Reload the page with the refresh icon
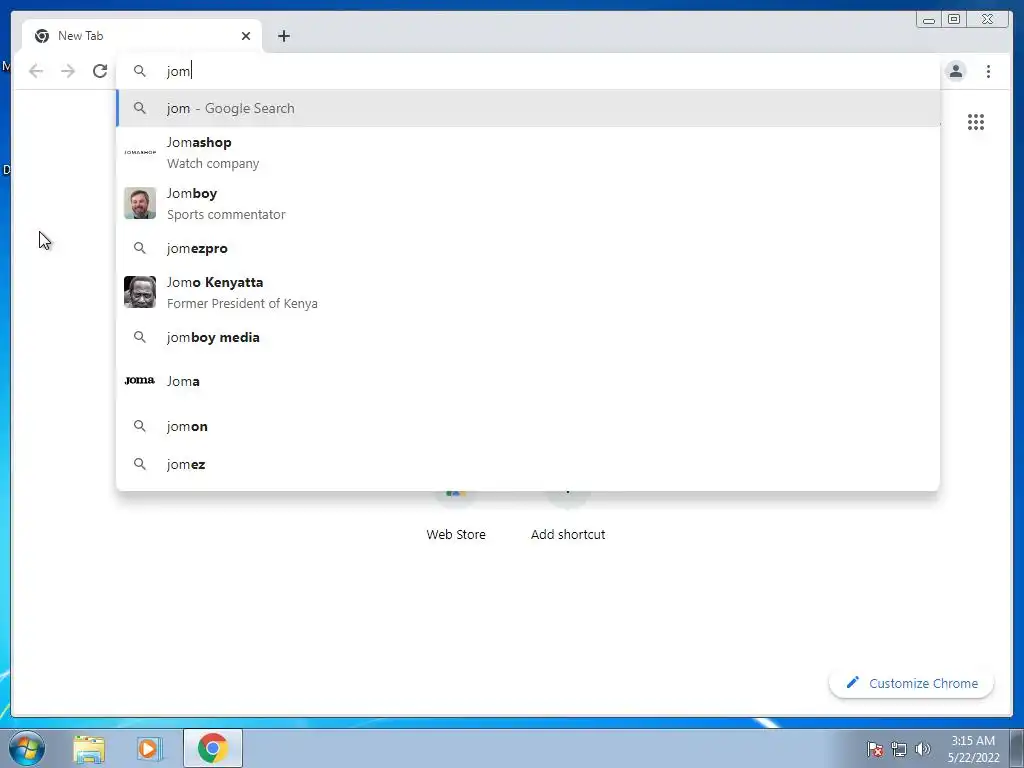The image size is (1024, 768). click(x=100, y=71)
